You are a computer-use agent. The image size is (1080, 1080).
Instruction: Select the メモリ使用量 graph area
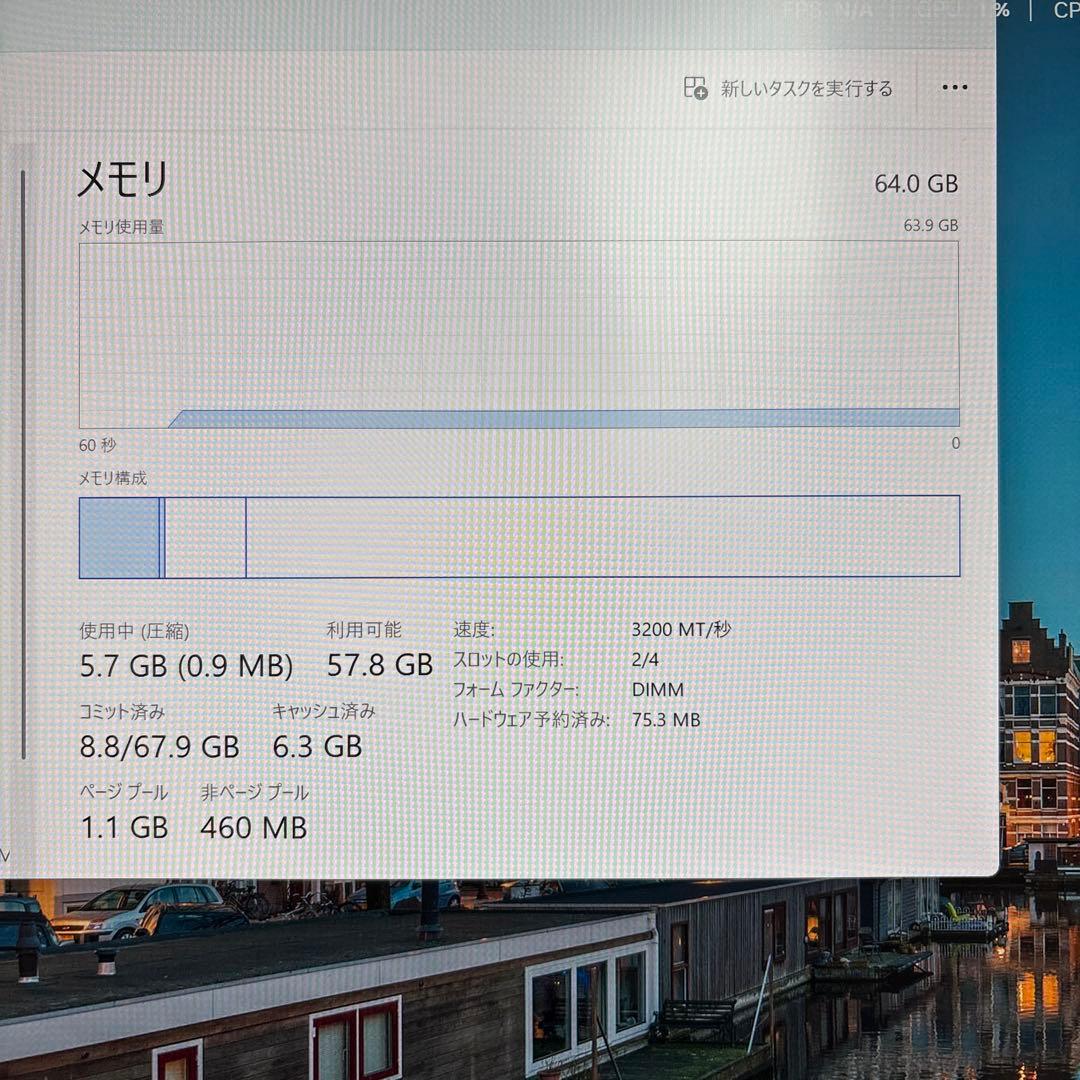point(519,335)
